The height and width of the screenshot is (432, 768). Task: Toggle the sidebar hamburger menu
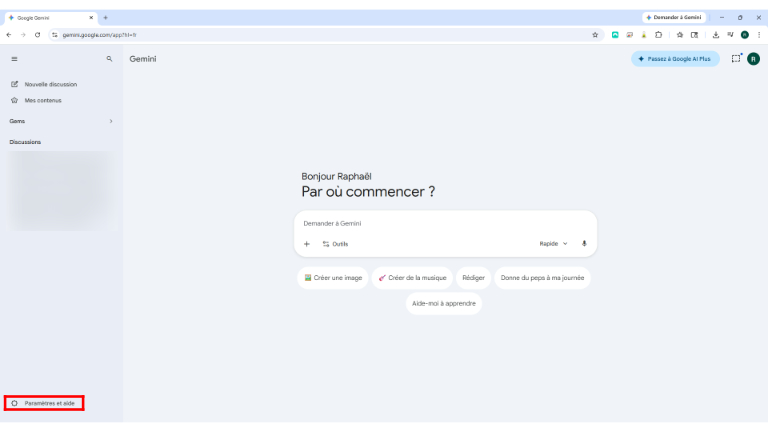(14, 59)
